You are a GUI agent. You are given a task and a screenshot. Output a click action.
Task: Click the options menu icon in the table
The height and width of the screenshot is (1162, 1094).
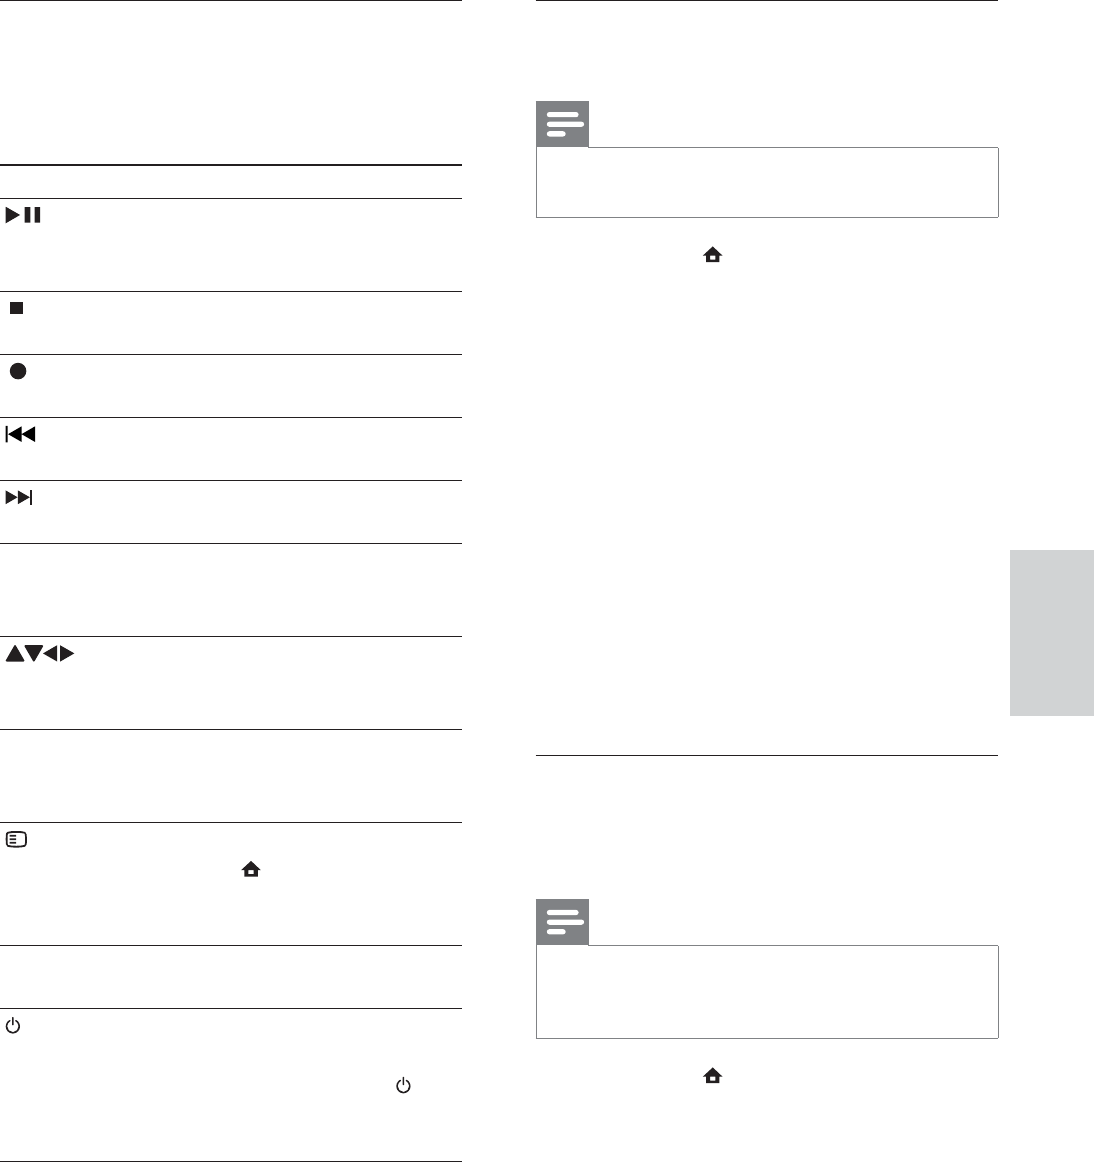tap(17, 840)
